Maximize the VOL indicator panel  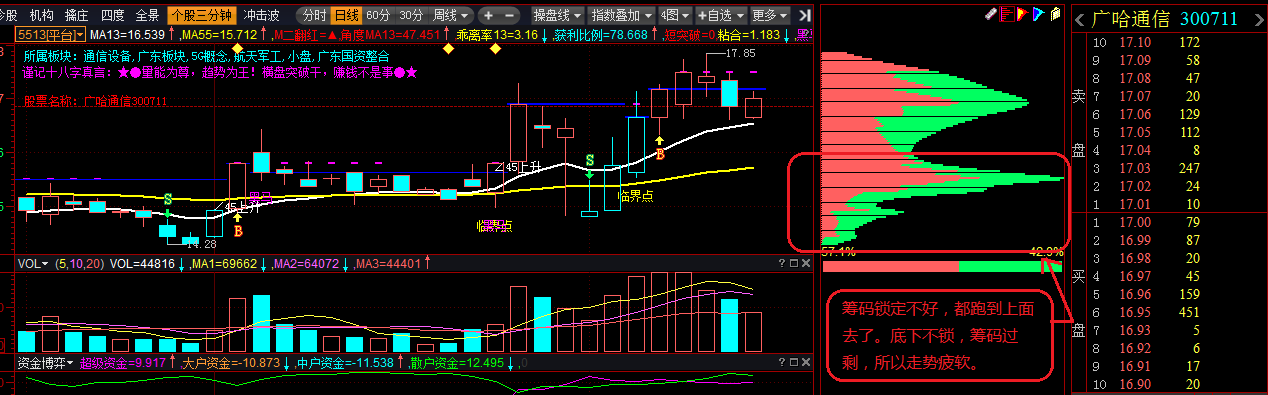point(793,263)
